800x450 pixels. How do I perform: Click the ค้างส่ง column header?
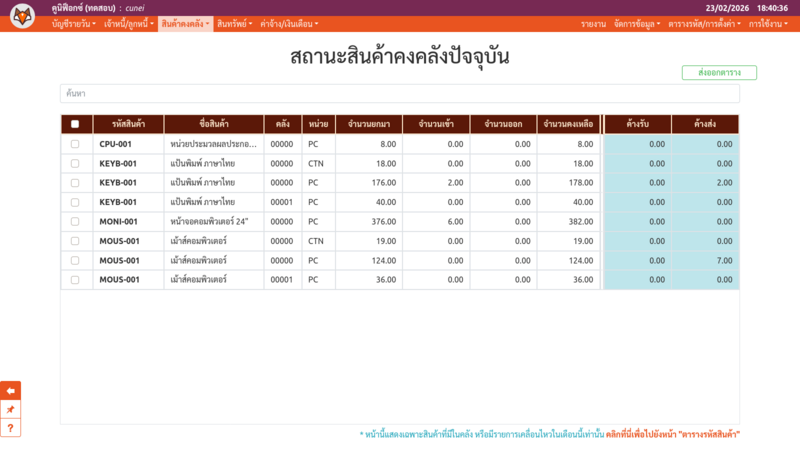[x=705, y=124]
